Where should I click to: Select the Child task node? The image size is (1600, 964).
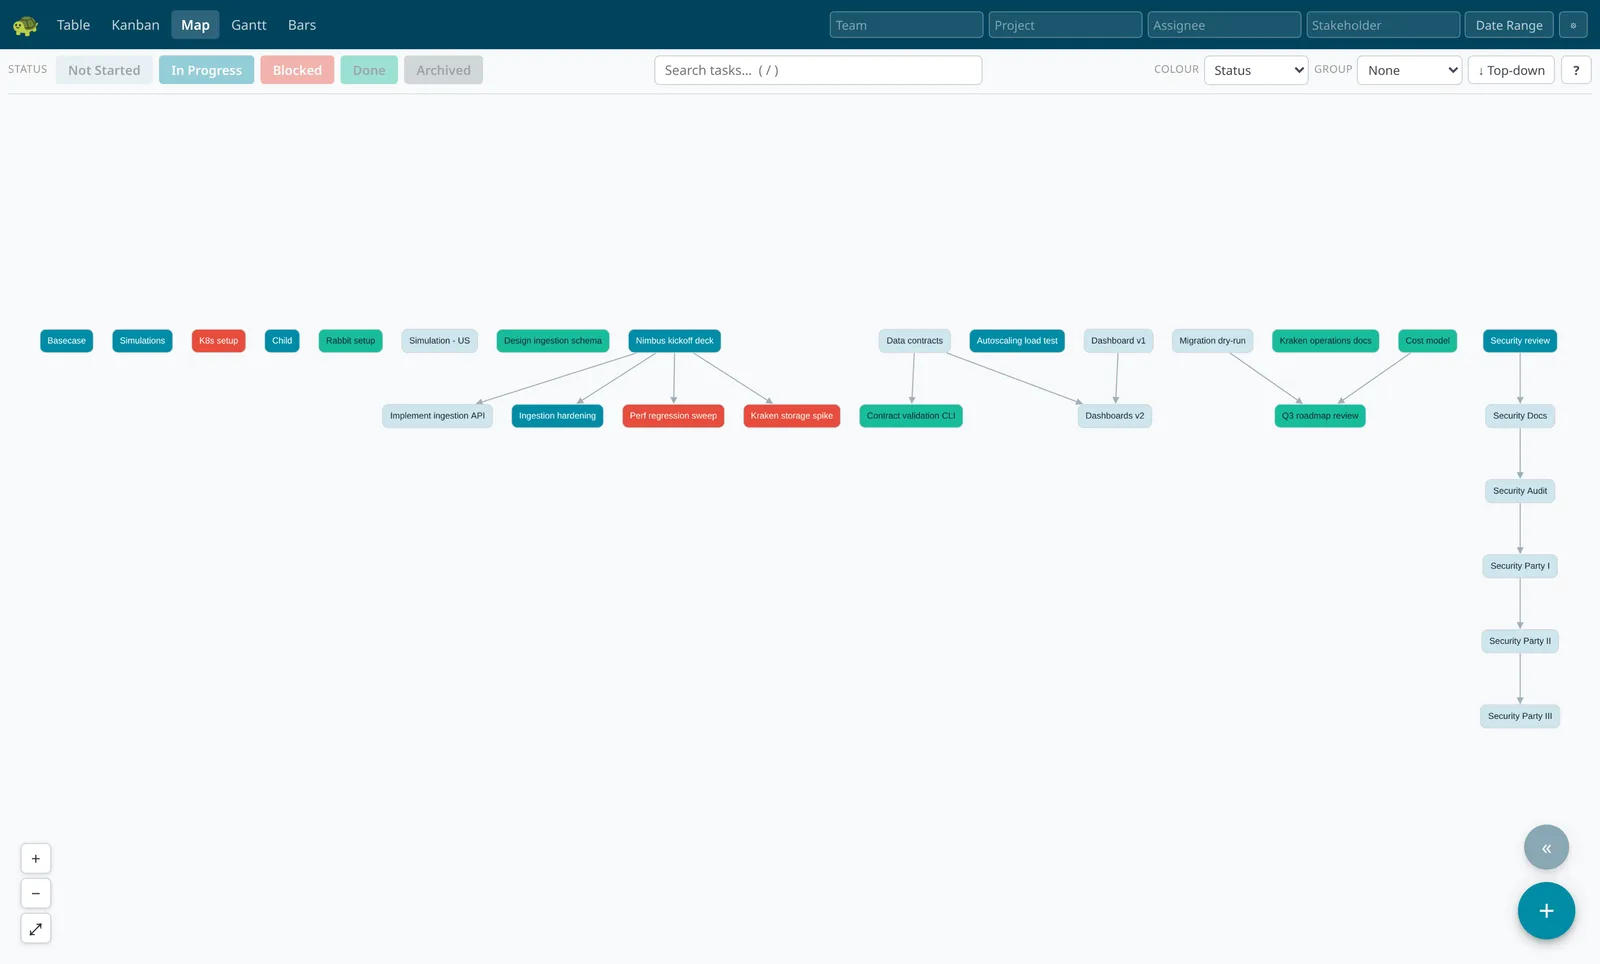point(282,341)
